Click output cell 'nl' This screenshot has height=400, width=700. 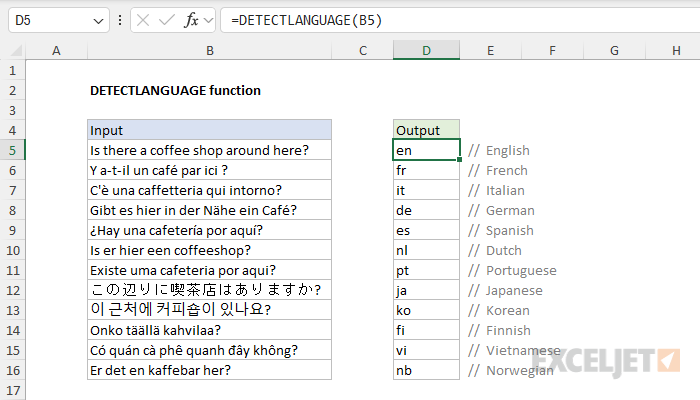(x=426, y=250)
